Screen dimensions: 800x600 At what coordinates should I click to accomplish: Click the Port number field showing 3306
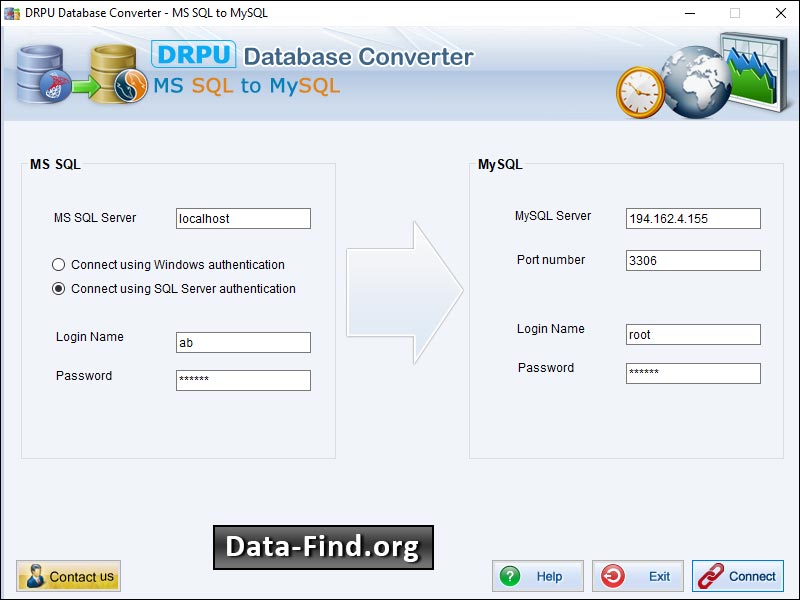(693, 260)
